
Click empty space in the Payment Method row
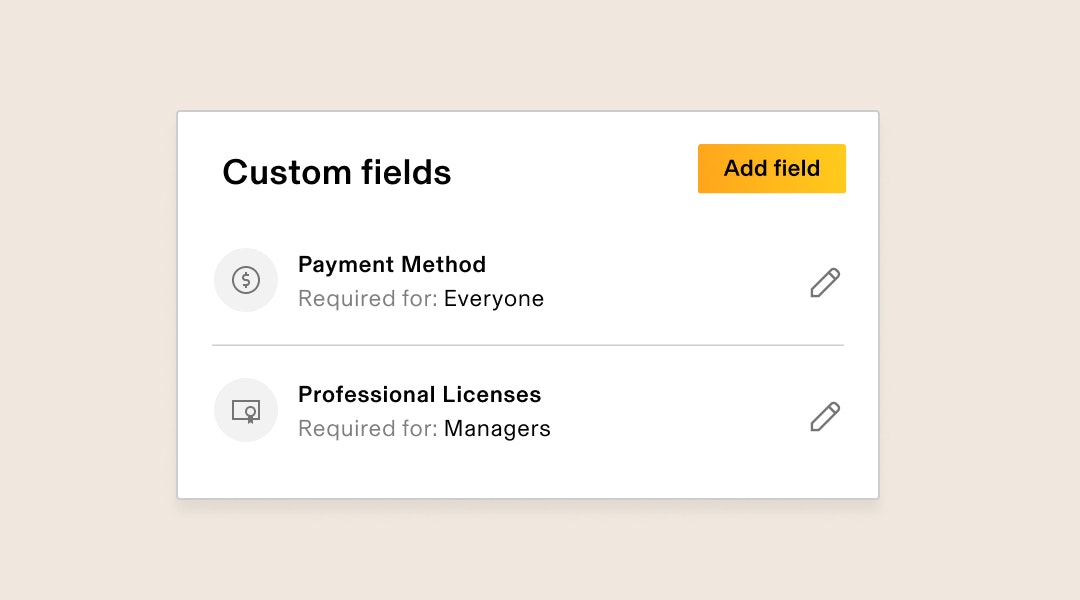675,282
